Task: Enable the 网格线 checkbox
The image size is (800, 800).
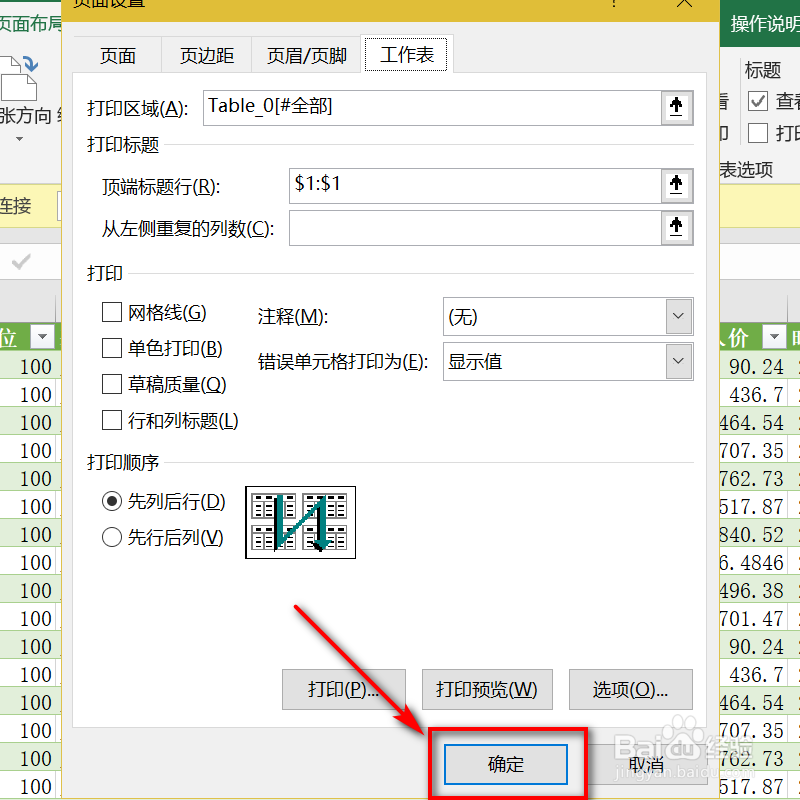Action: (x=113, y=312)
